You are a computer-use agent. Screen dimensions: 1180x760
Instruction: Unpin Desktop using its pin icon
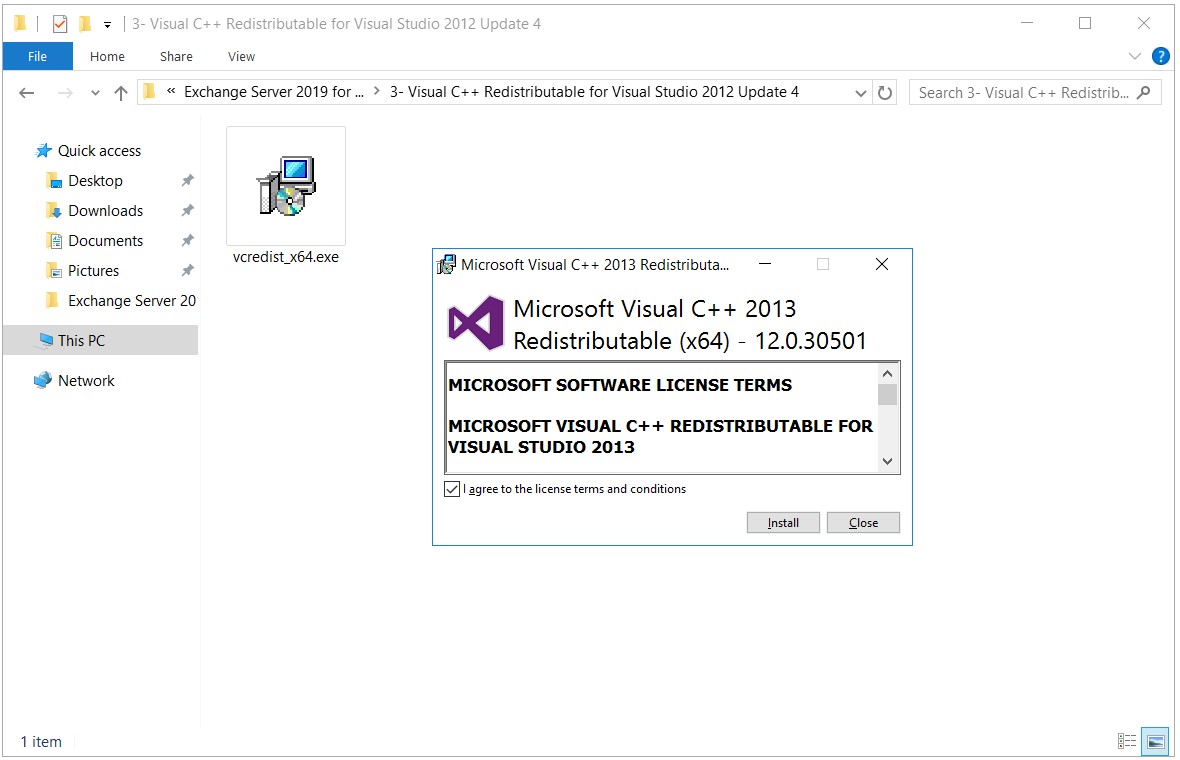click(187, 180)
